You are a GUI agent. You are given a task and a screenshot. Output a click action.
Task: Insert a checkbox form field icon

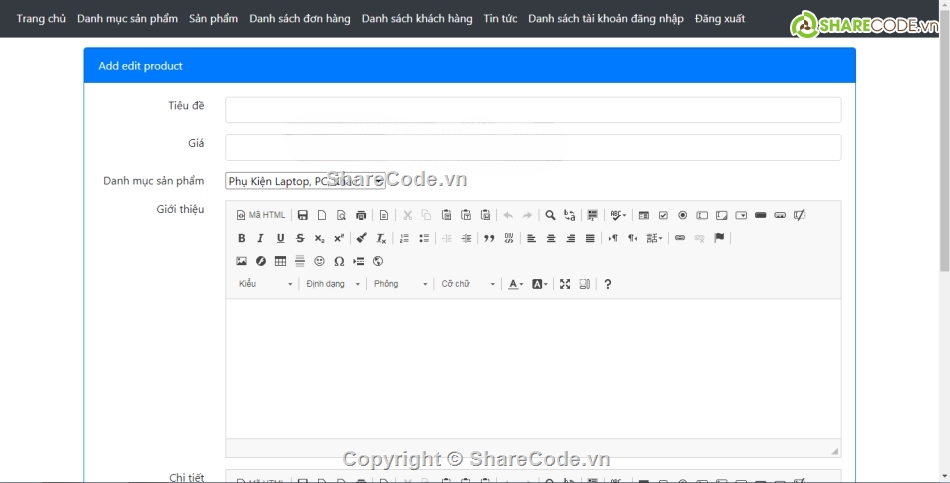[x=663, y=215]
